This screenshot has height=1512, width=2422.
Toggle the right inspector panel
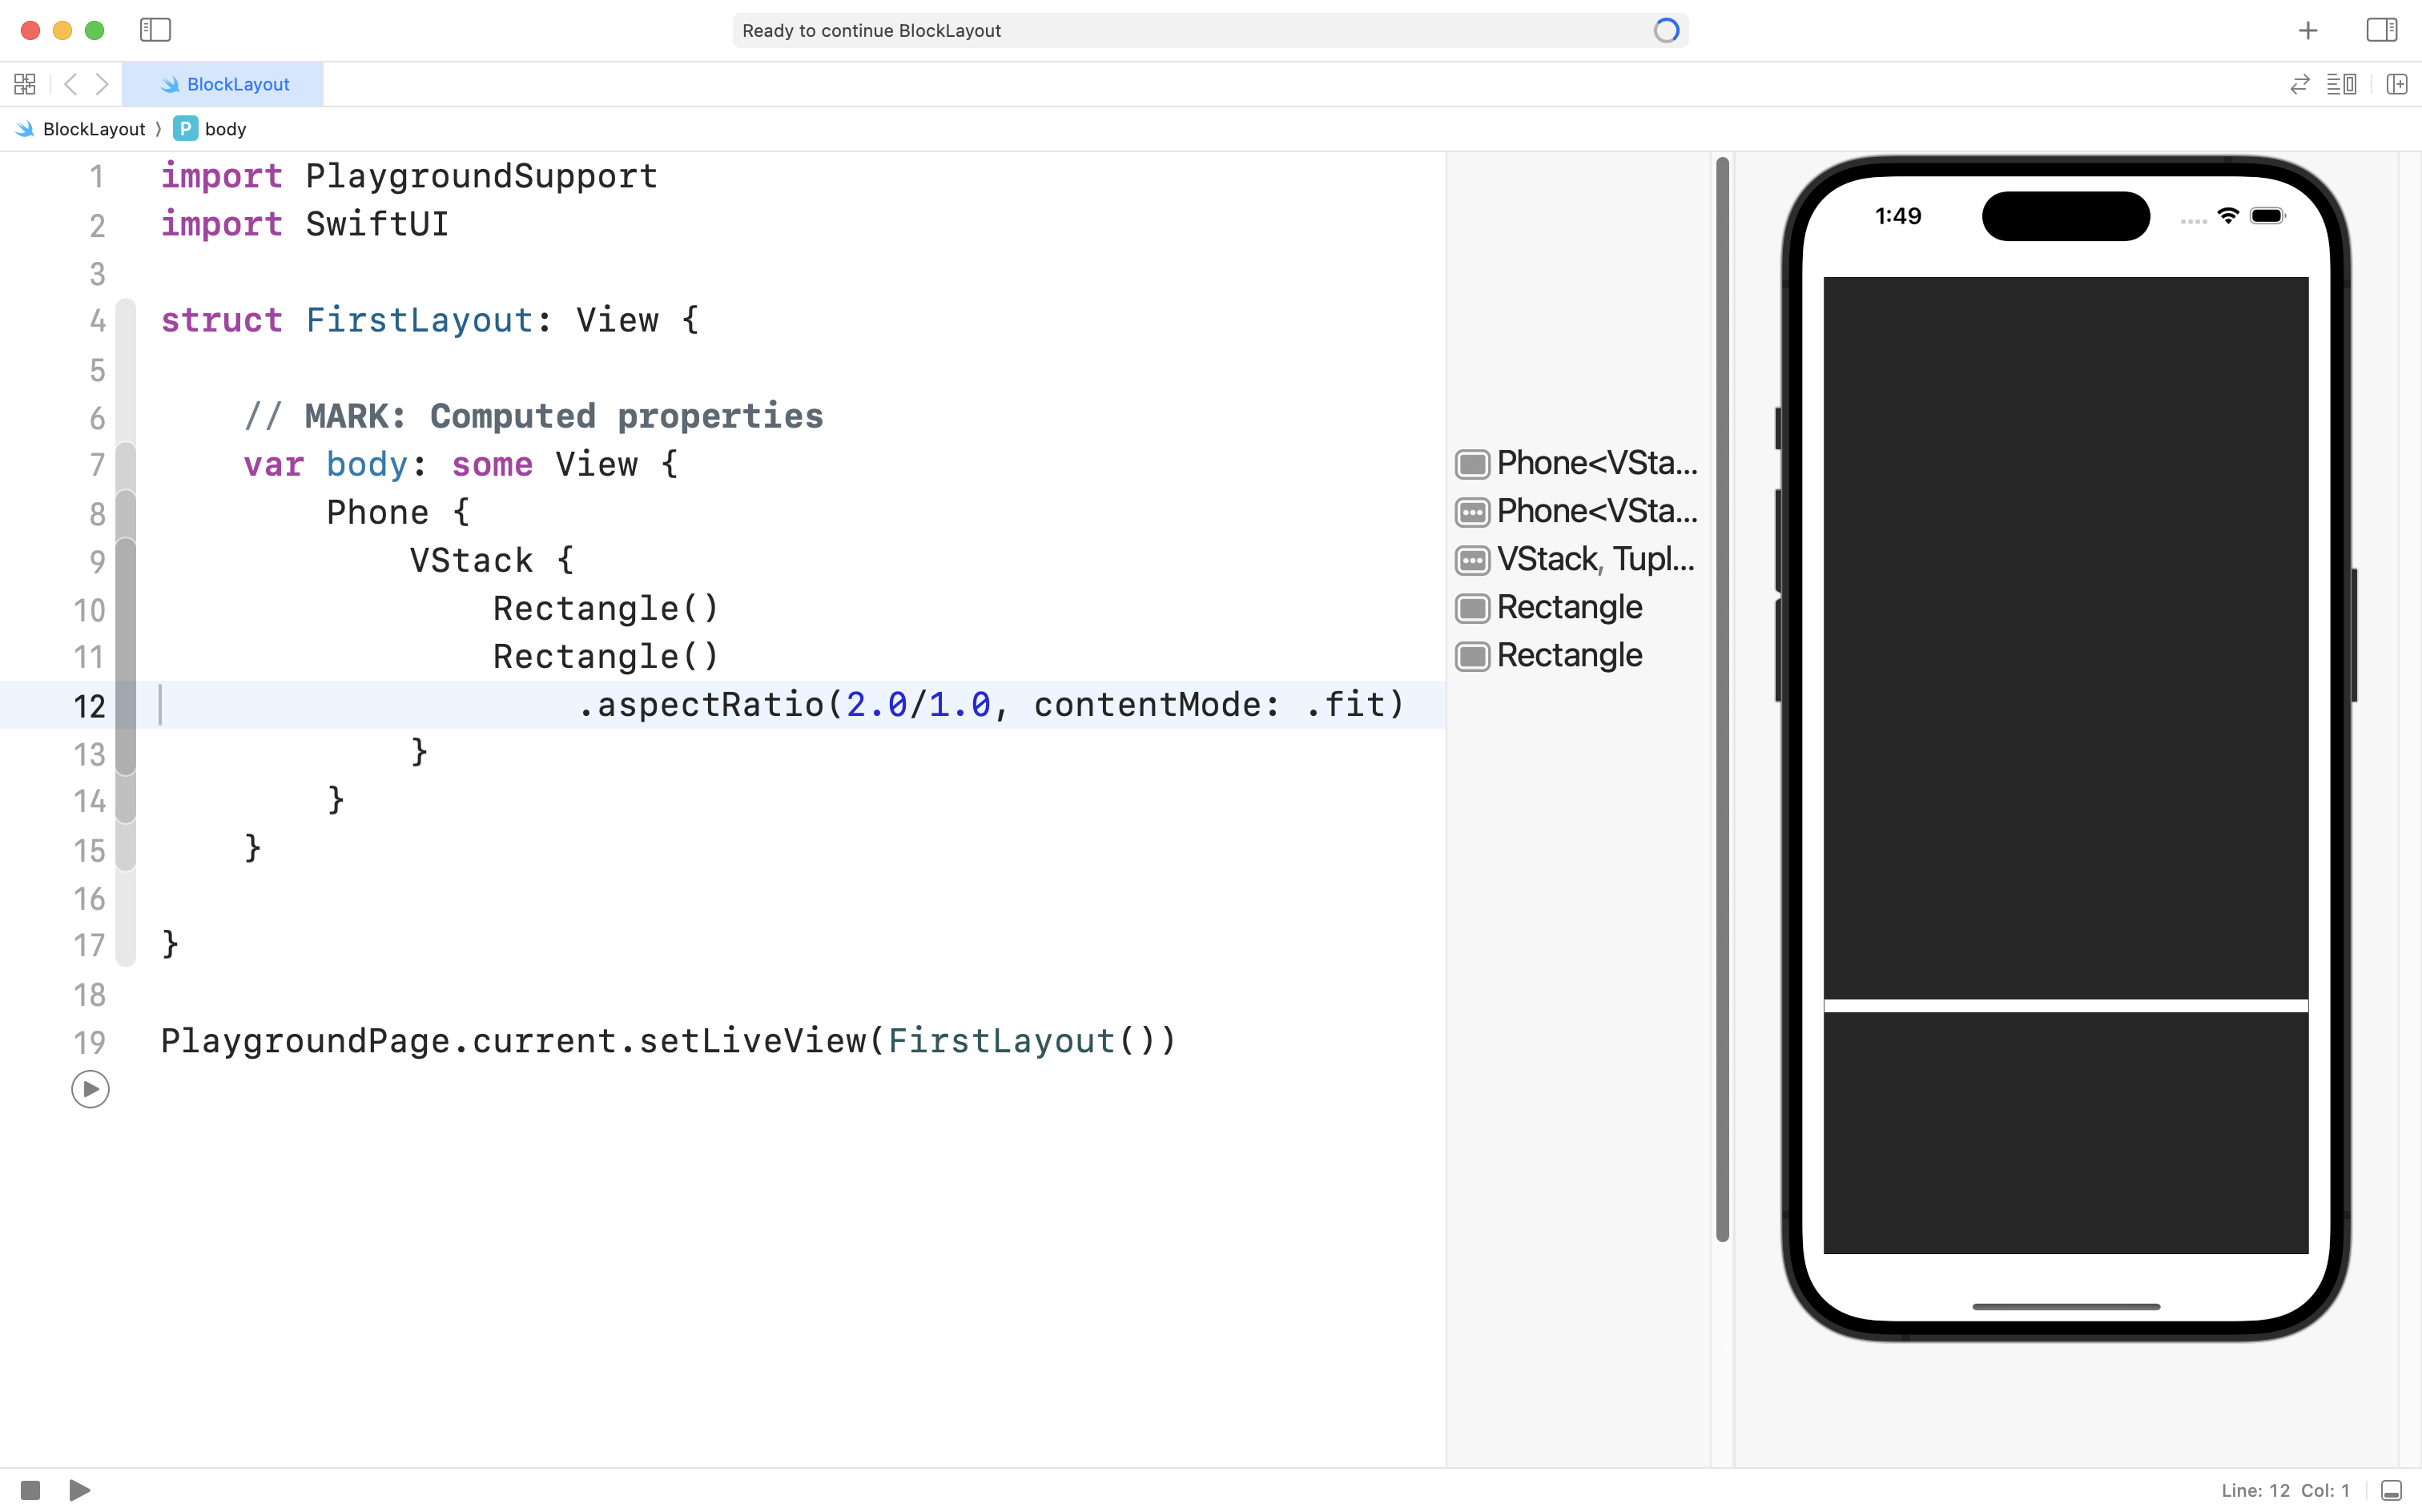point(2381,30)
